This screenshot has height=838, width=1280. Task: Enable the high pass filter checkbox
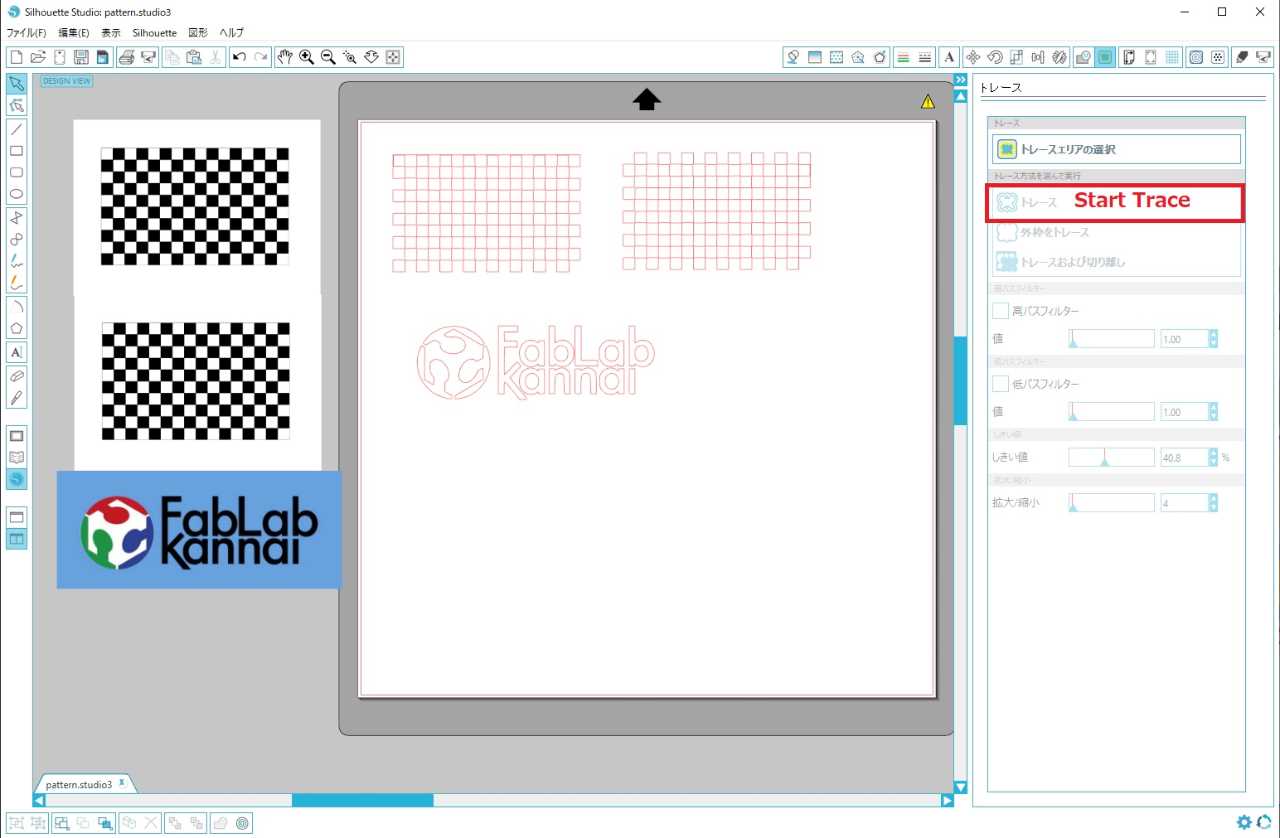[1000, 311]
